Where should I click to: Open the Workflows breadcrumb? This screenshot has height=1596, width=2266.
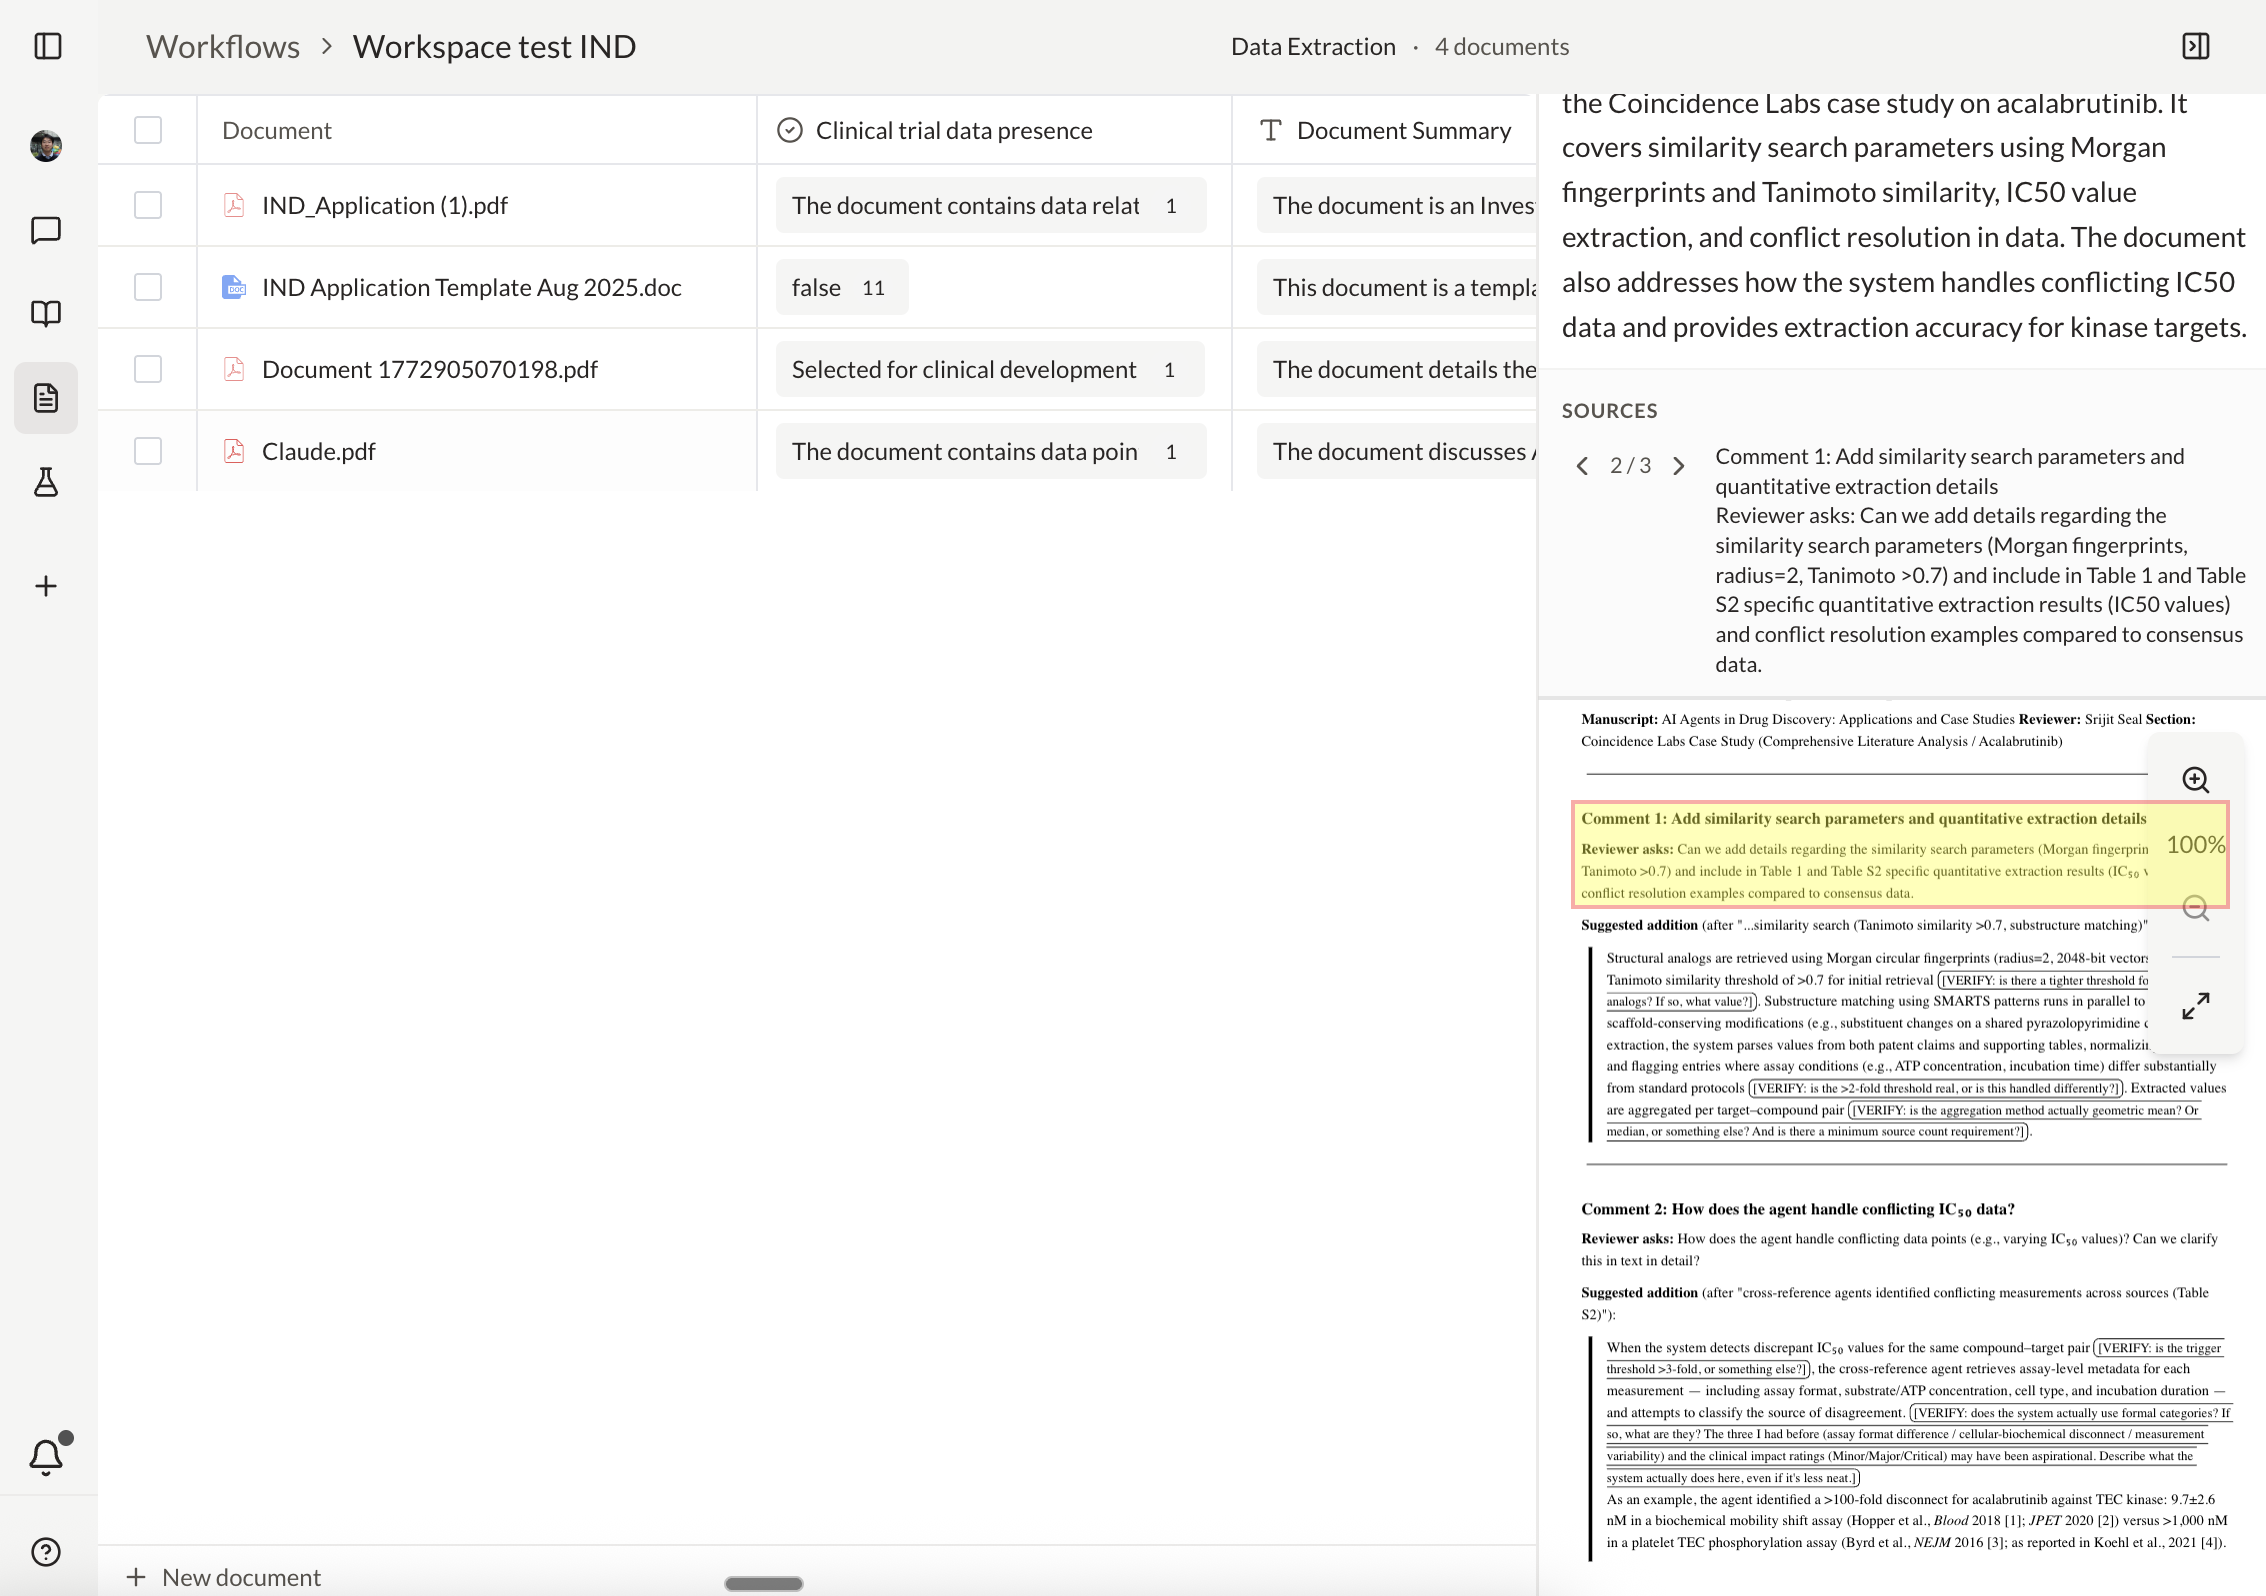click(x=223, y=47)
